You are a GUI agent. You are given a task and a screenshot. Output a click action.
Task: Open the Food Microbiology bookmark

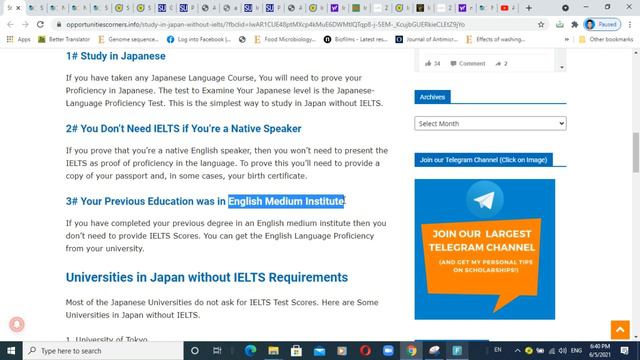285,39
